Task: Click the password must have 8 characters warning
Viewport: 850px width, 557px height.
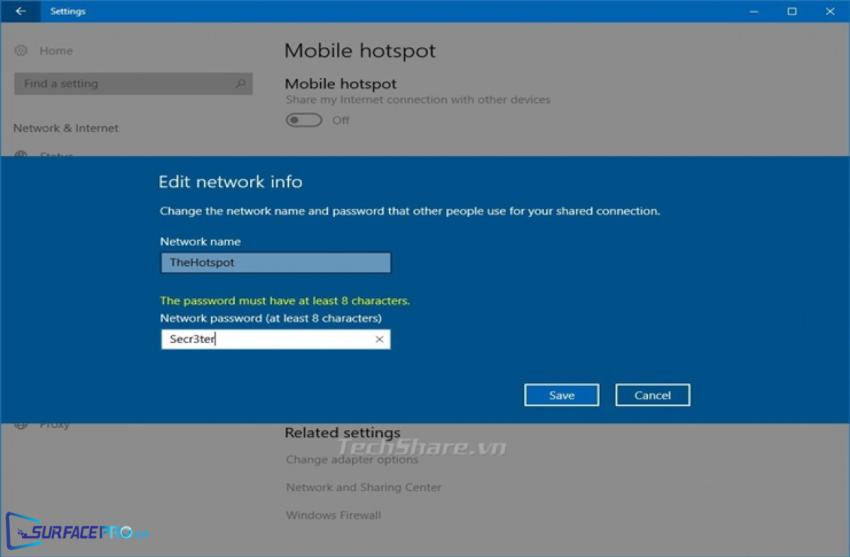Action: click(285, 301)
